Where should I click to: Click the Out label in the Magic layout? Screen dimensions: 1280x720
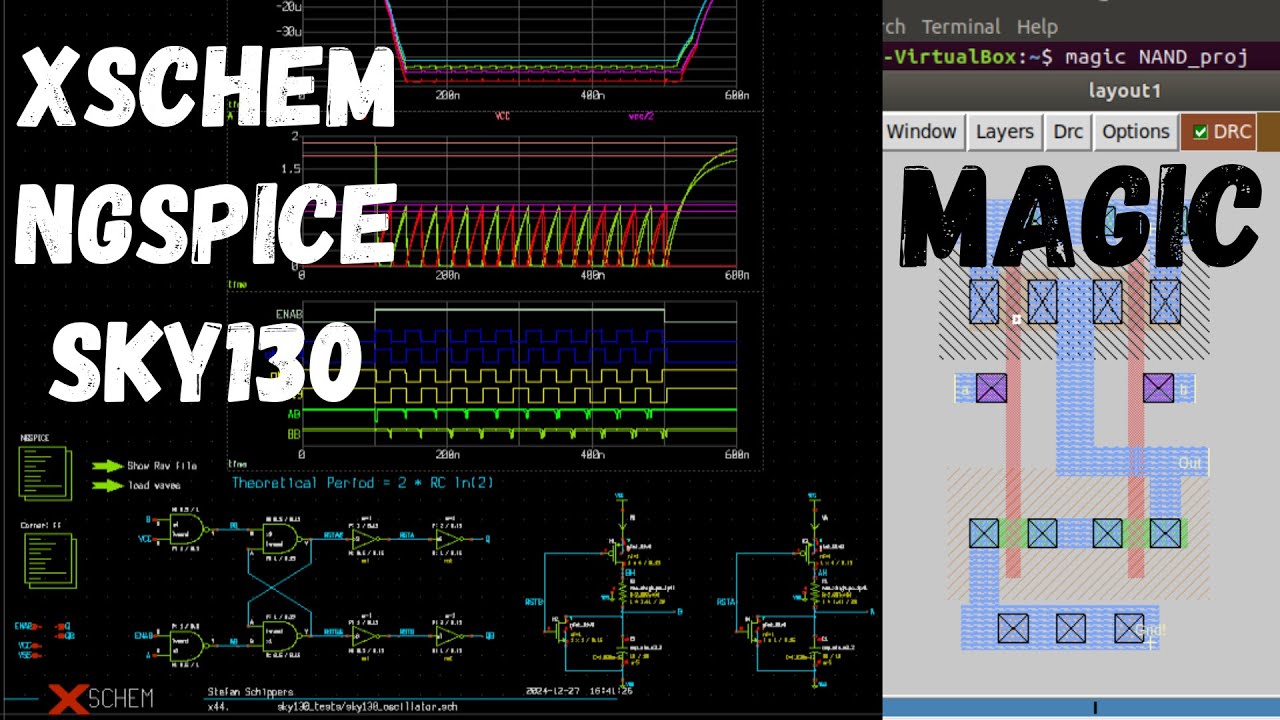tap(1190, 464)
